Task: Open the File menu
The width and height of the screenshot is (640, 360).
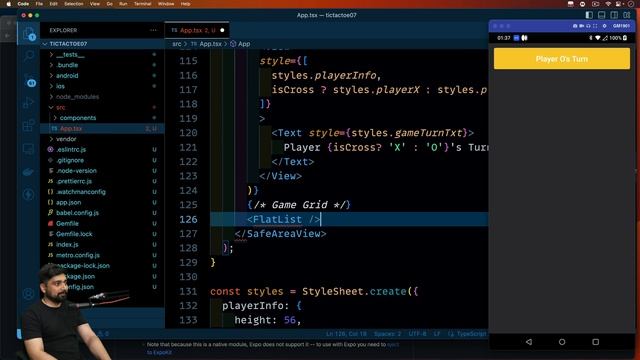Action: (x=39, y=4)
